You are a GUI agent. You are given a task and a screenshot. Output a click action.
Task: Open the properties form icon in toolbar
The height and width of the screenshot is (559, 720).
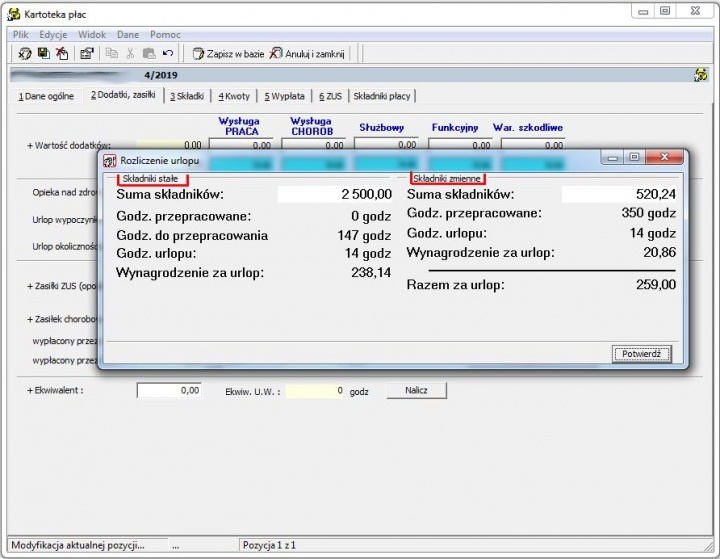point(87,53)
